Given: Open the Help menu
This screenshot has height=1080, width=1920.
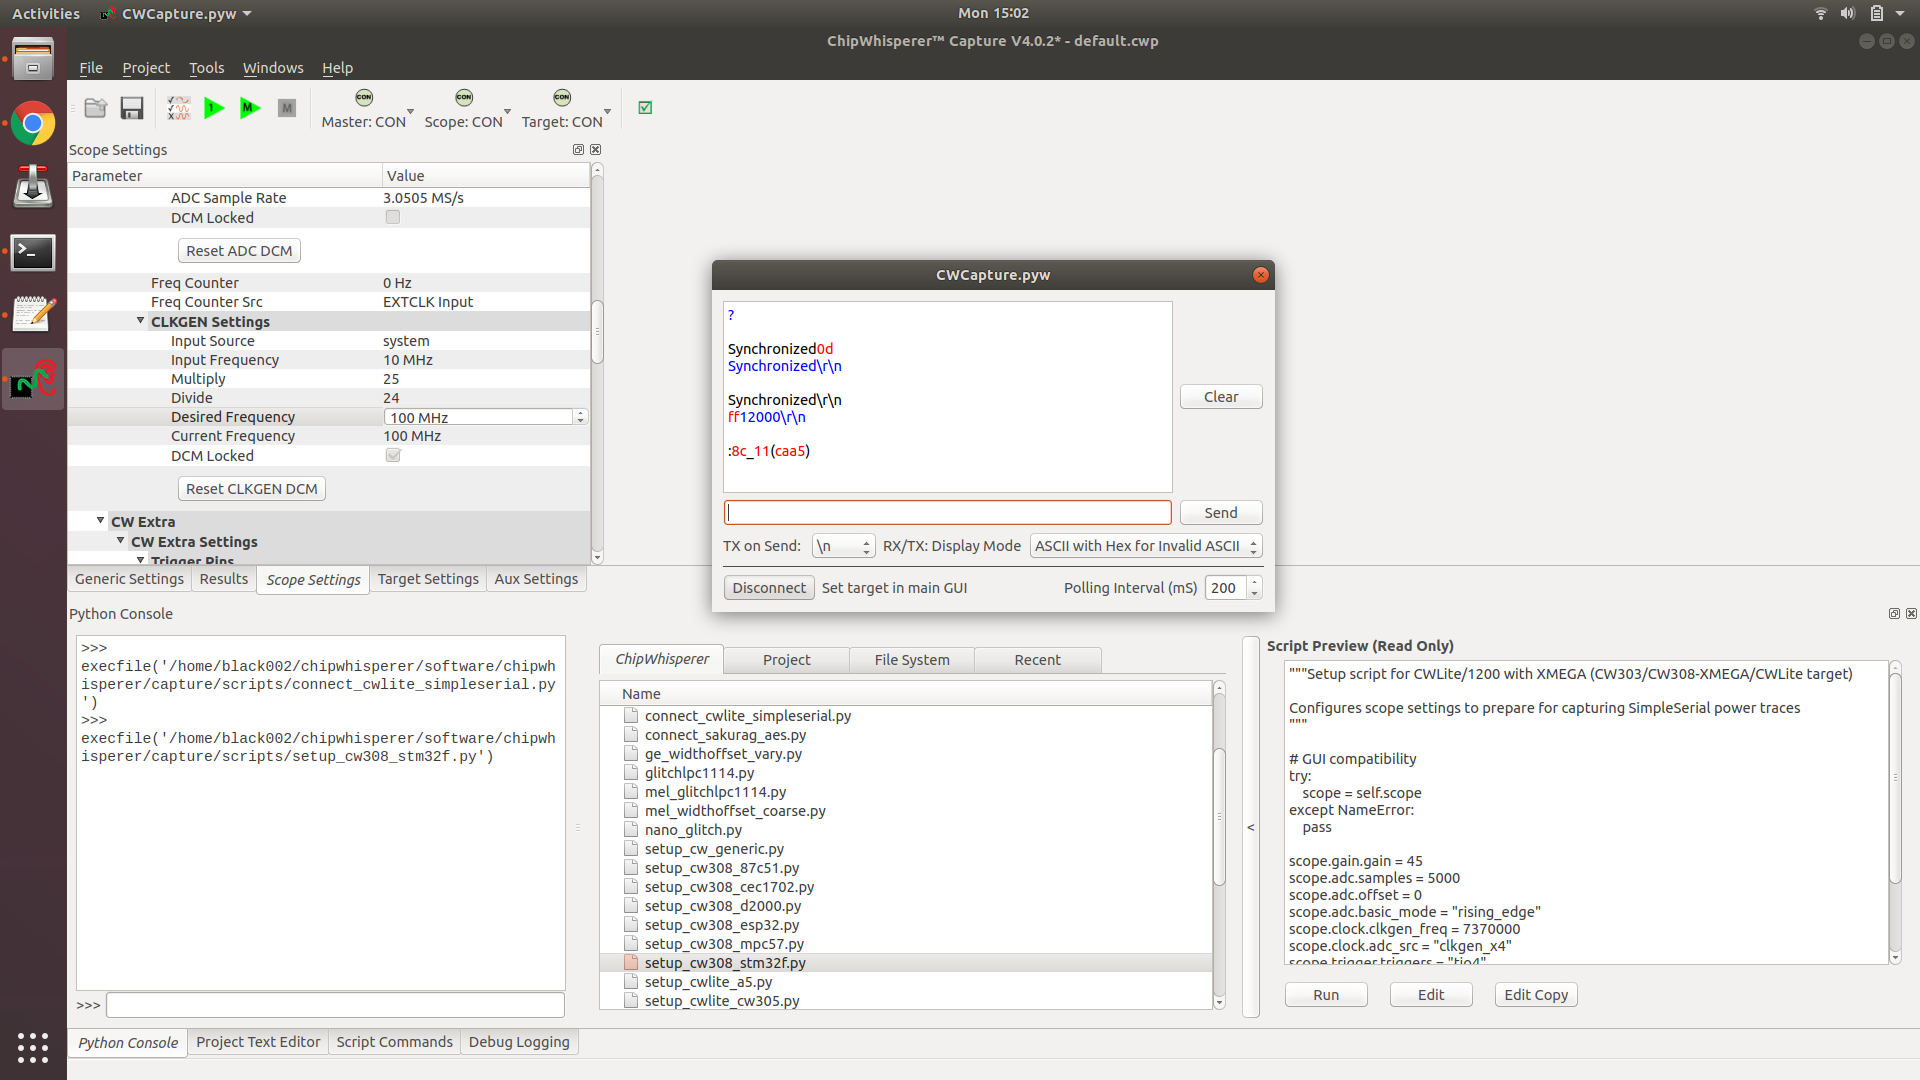Looking at the screenshot, I should point(337,68).
